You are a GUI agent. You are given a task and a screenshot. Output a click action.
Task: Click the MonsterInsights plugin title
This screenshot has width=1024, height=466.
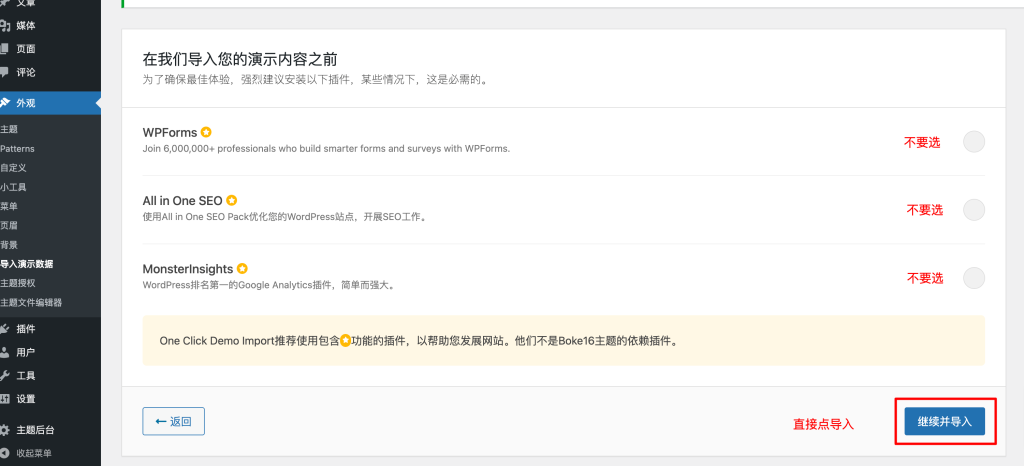[x=187, y=269]
